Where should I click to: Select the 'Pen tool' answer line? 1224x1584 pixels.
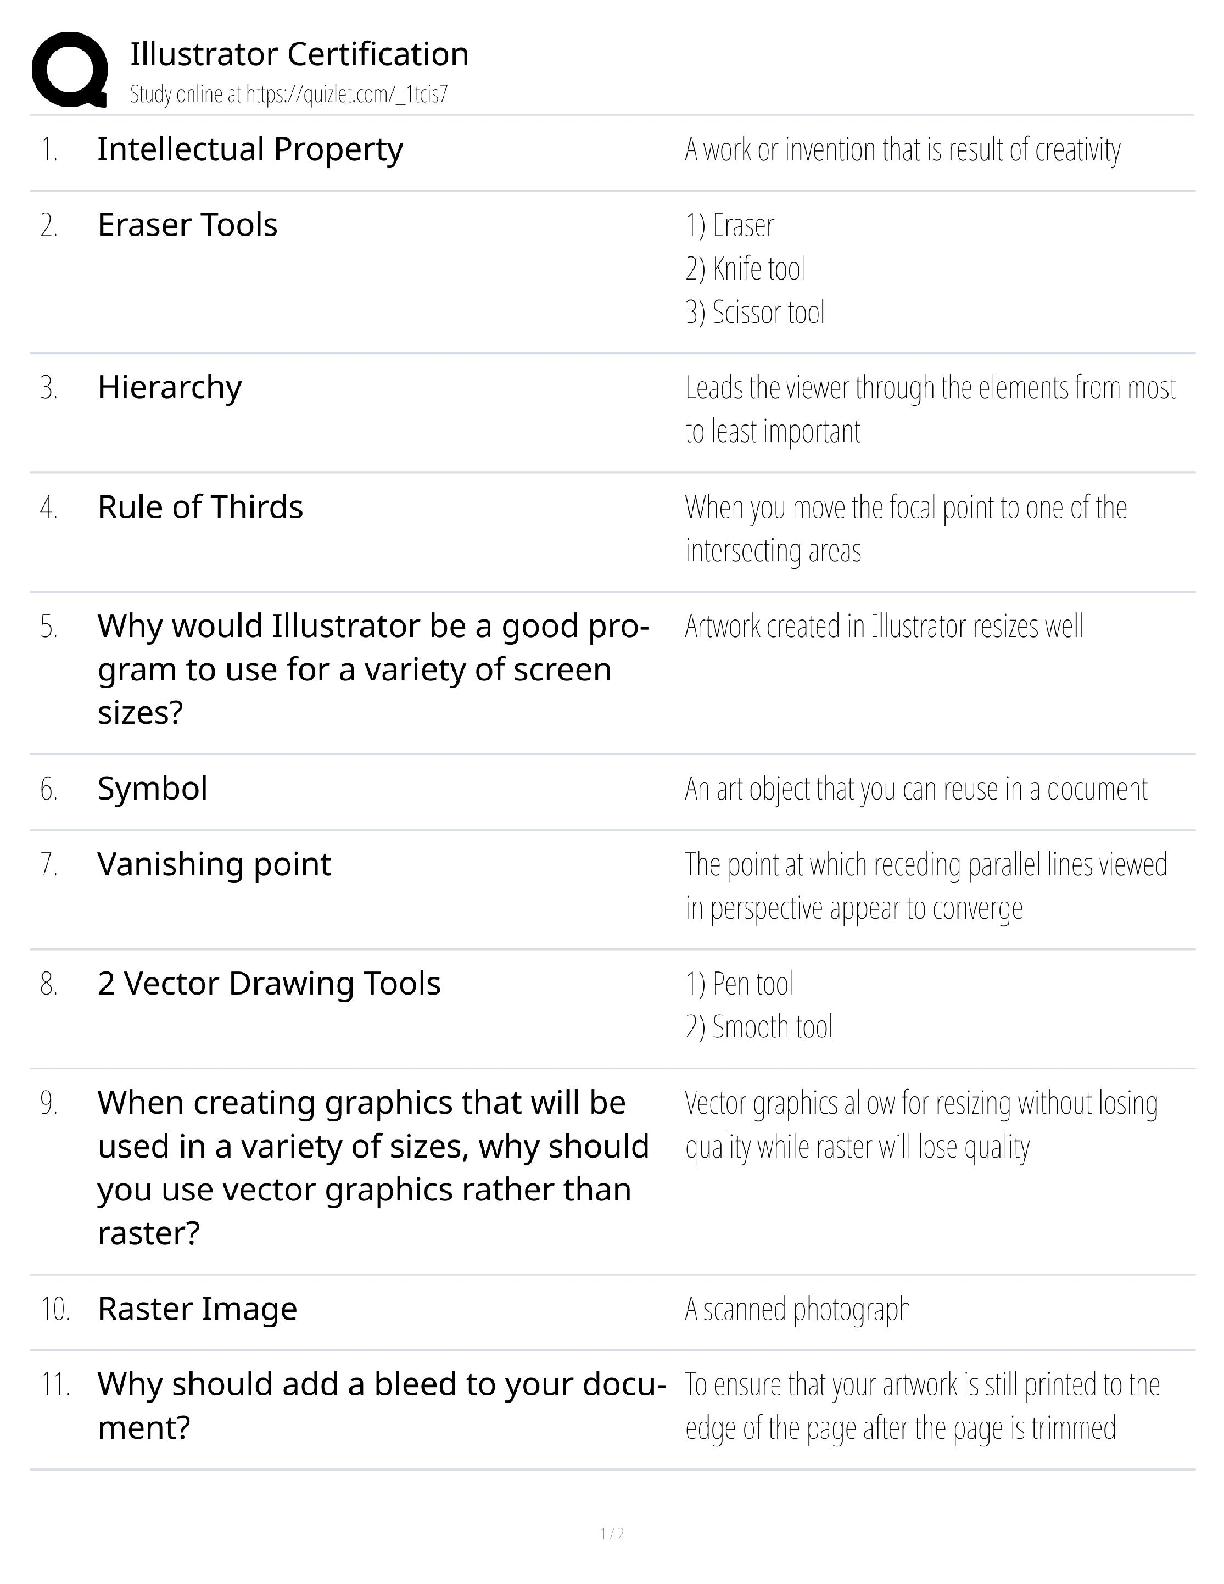tap(739, 985)
